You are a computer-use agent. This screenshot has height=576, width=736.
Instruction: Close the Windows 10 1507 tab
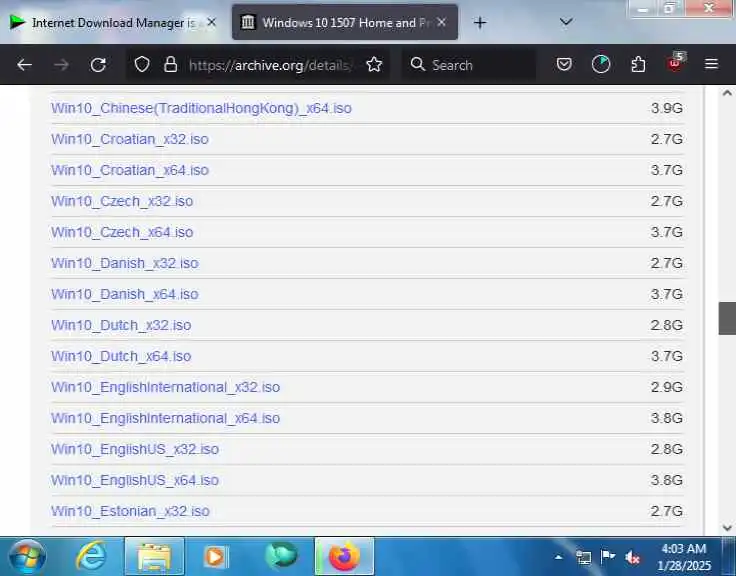pyautogui.click(x=441, y=22)
